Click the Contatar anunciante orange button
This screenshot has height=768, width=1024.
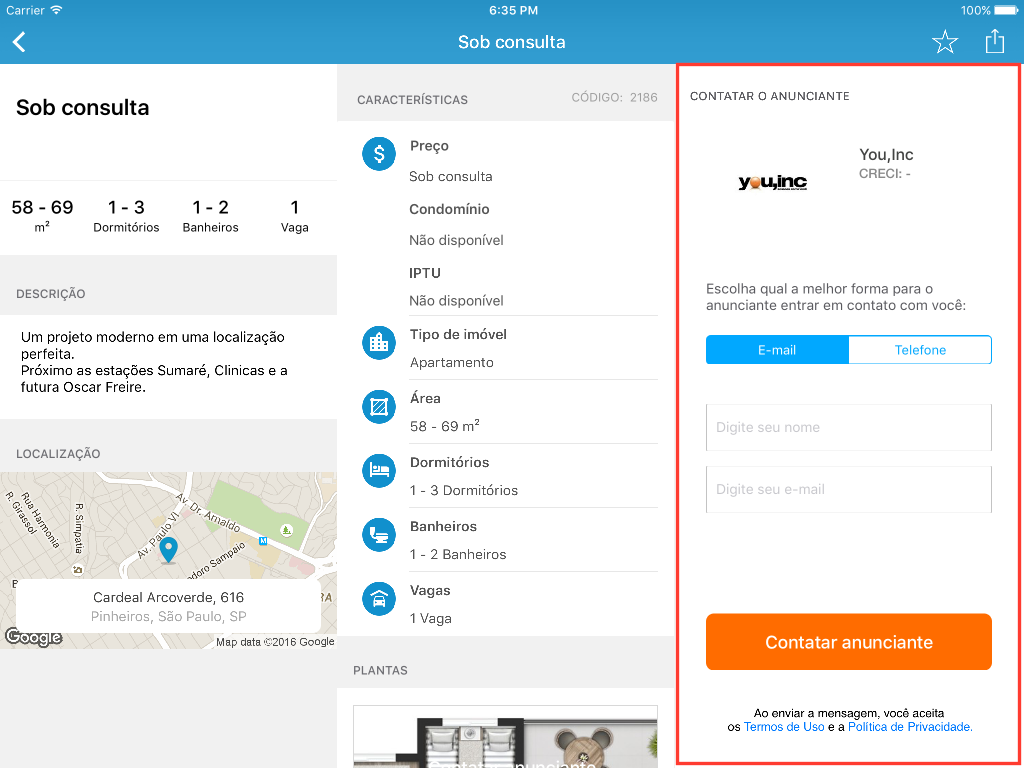coord(848,641)
